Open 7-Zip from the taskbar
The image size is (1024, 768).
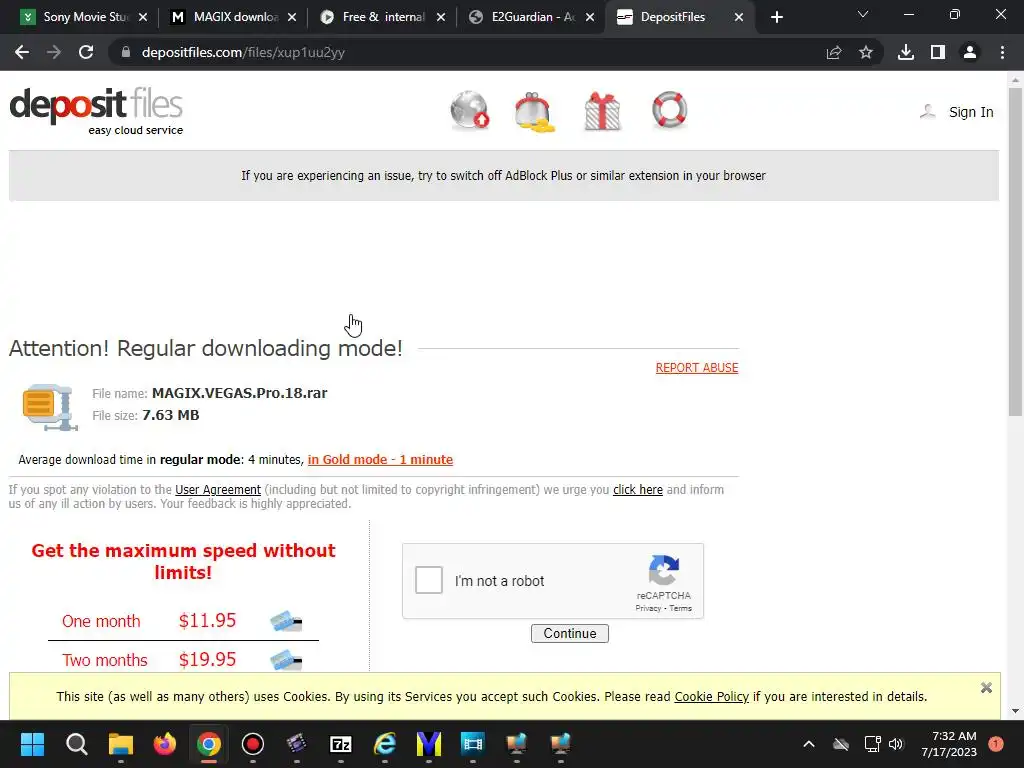click(341, 744)
